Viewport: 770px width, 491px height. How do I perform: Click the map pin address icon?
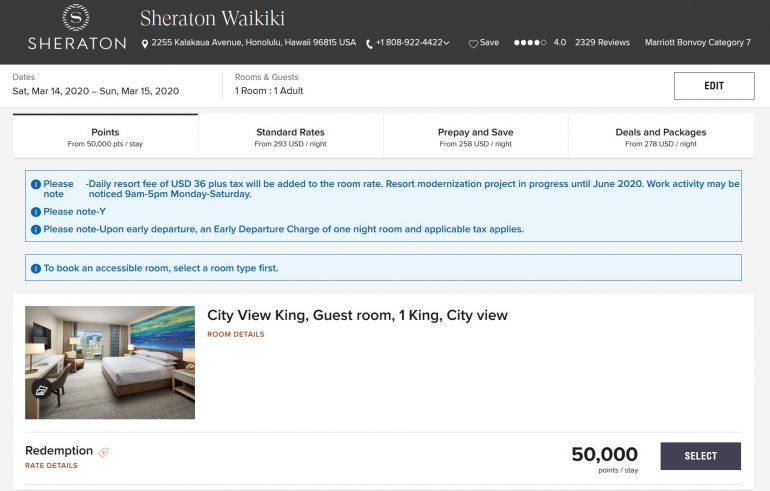point(145,44)
